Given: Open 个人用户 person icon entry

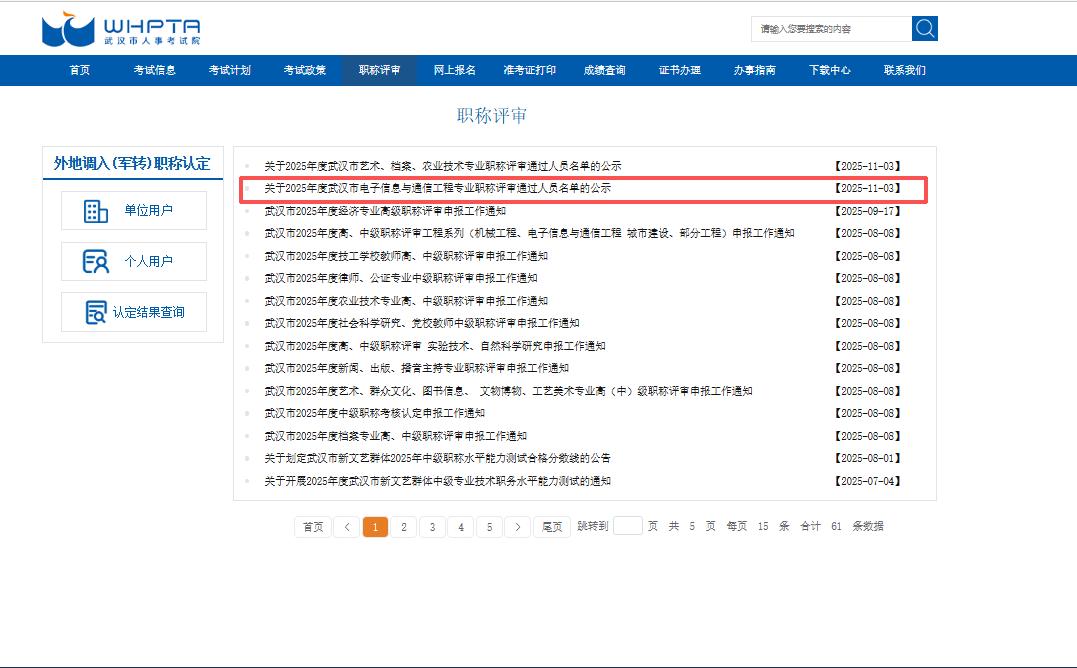Looking at the screenshot, I should [134, 262].
